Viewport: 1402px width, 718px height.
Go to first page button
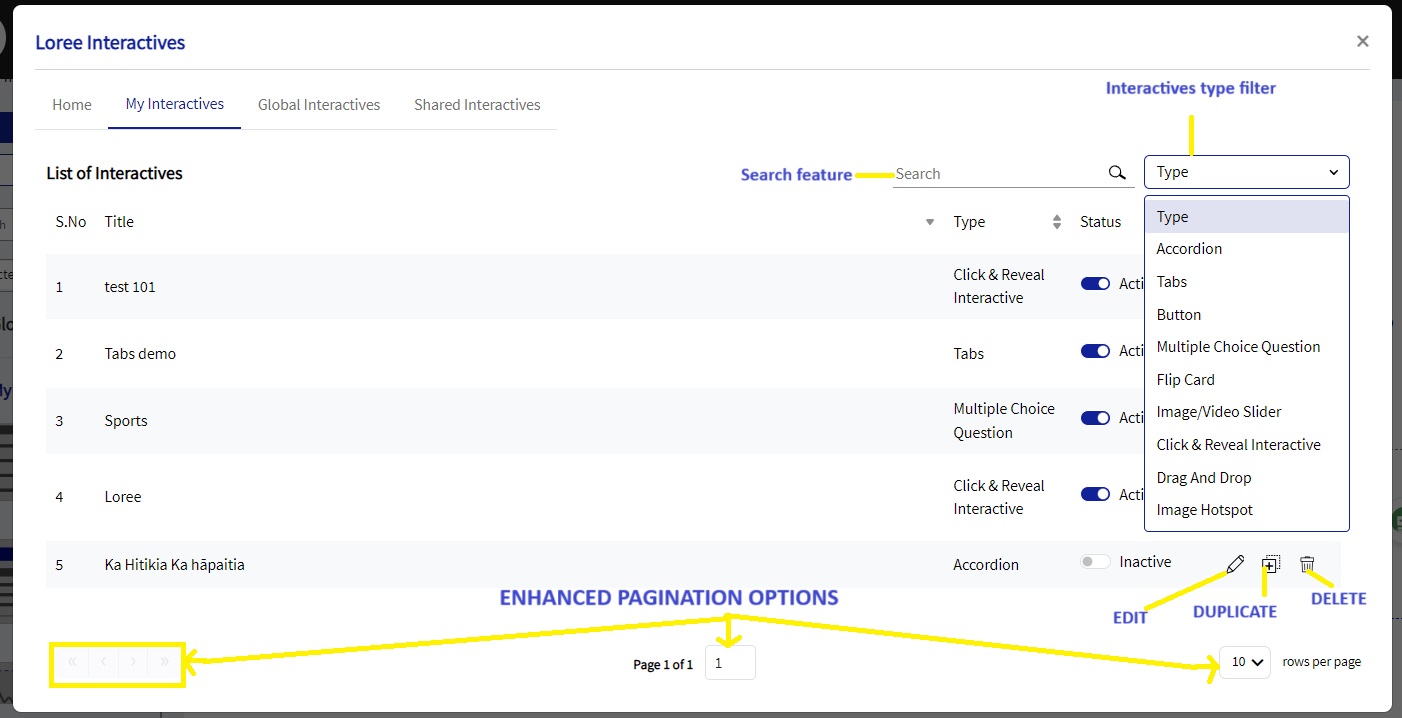(72, 662)
